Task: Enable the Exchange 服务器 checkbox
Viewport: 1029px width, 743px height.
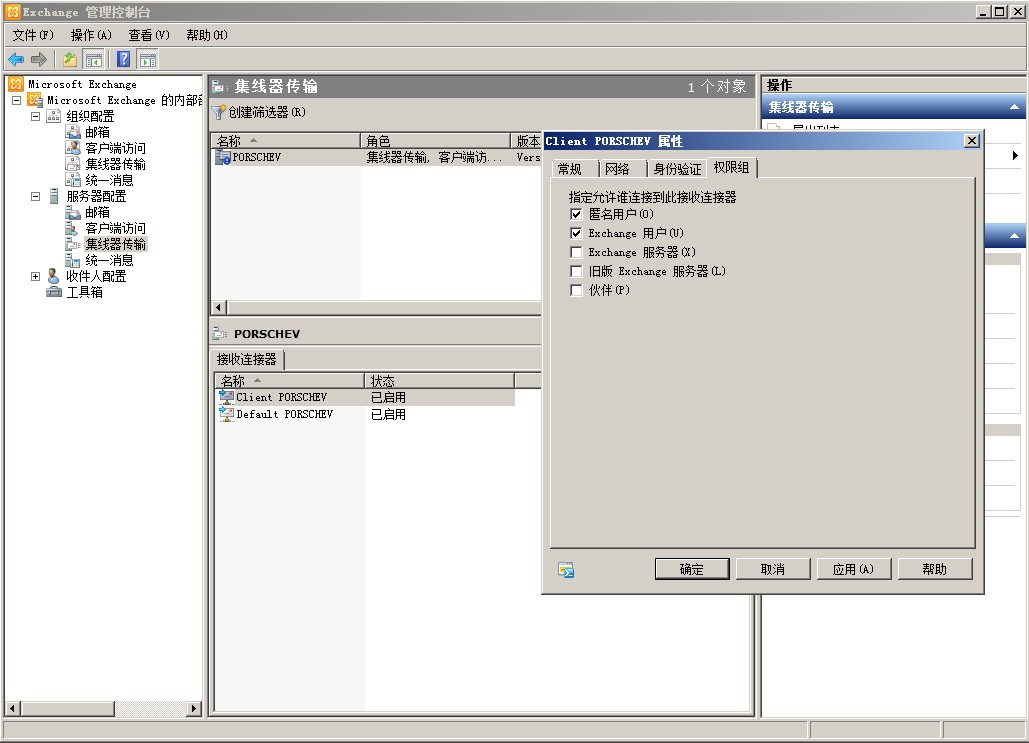Action: [576, 252]
